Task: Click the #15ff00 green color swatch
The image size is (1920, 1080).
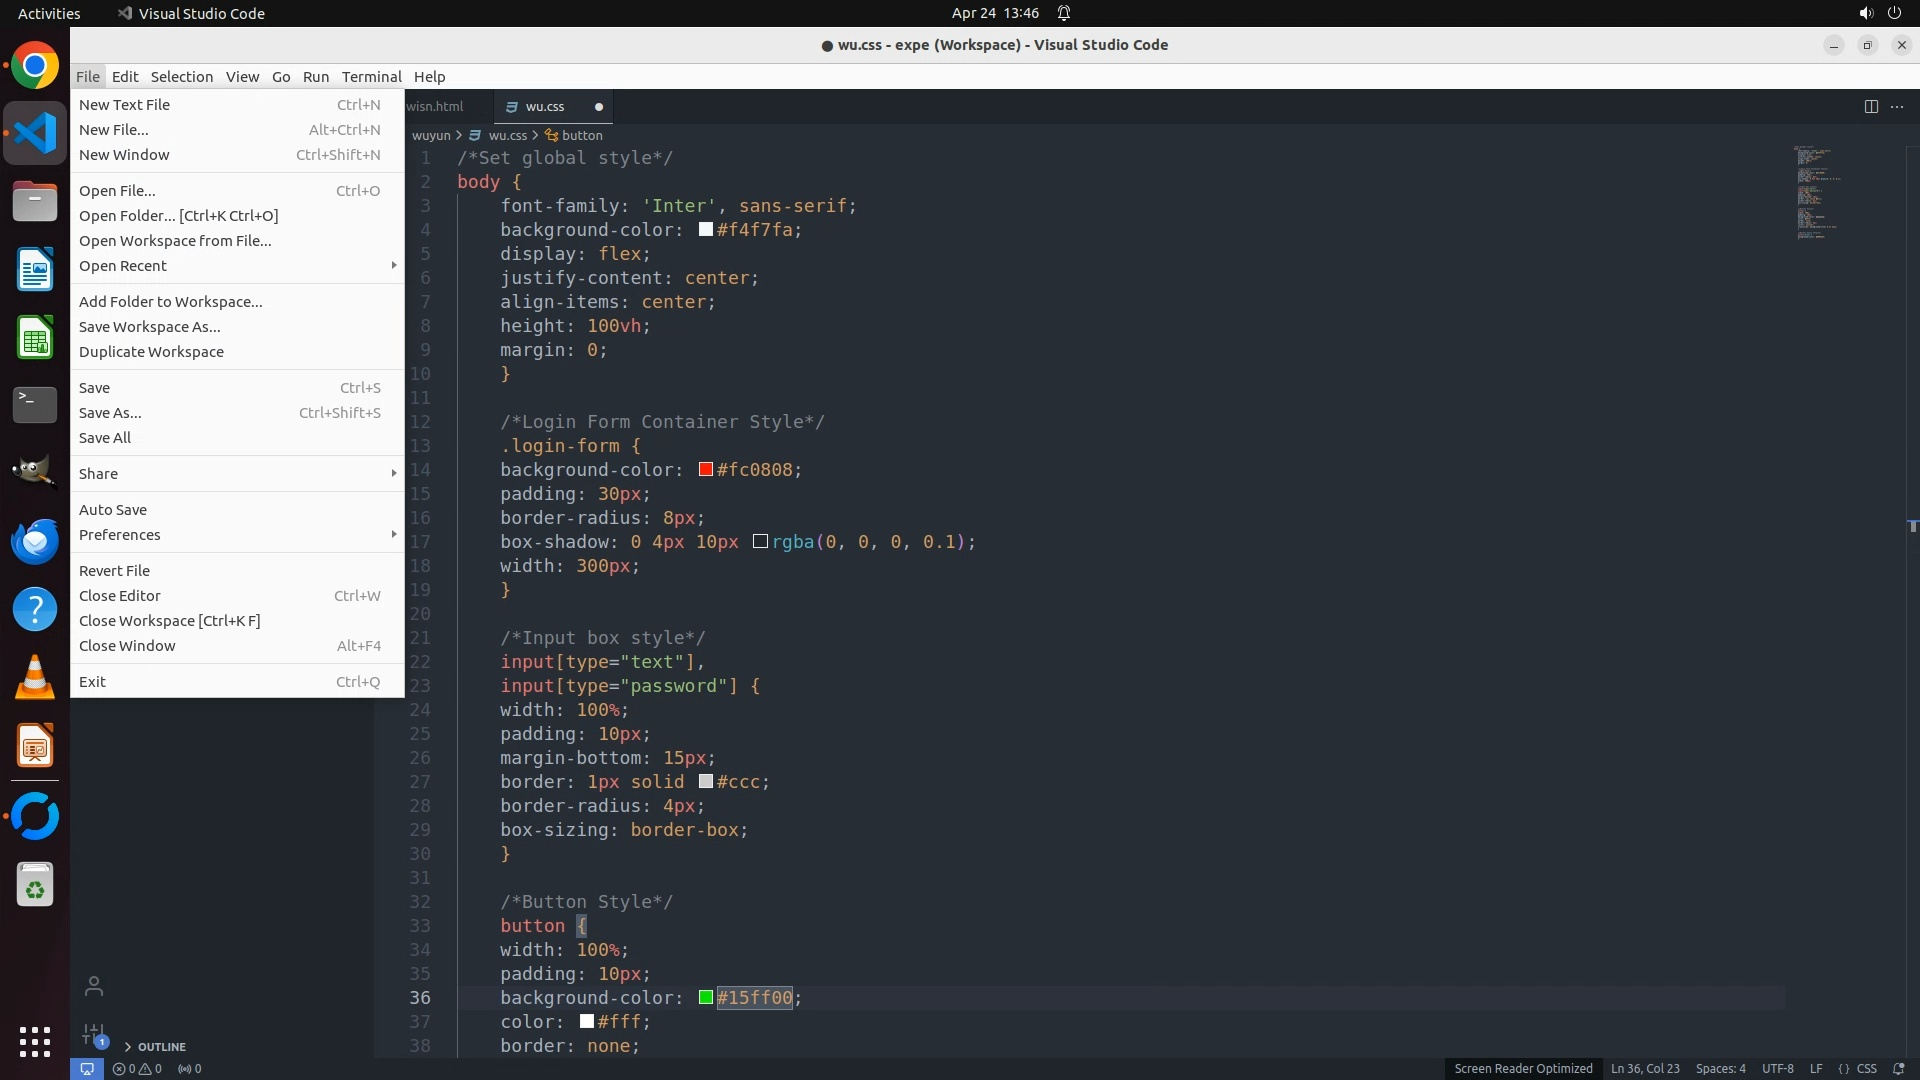Action: [x=706, y=997]
